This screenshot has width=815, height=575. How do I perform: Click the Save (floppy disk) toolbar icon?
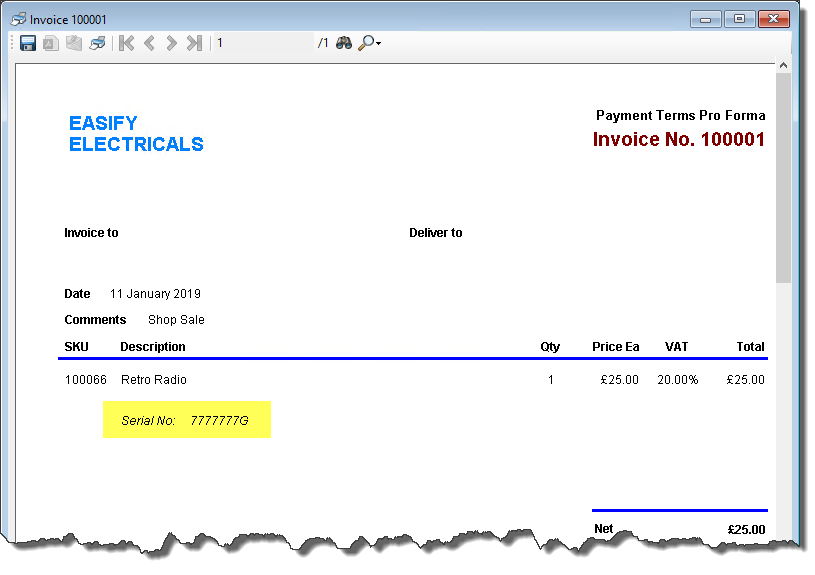pyautogui.click(x=28, y=43)
